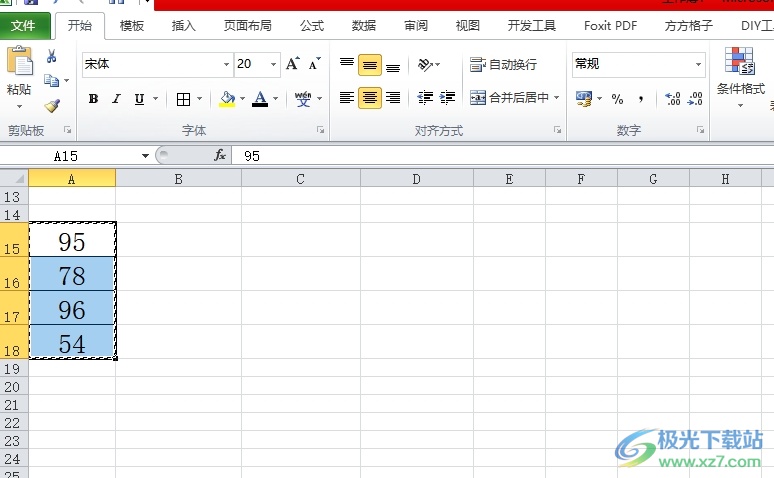
Task: Open the number format dropdown (常规)
Action: pos(699,64)
